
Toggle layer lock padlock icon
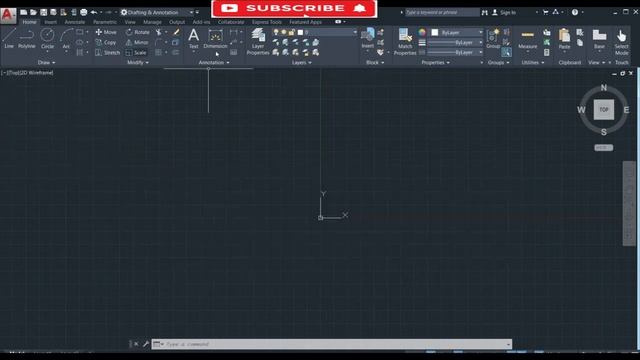click(x=291, y=32)
